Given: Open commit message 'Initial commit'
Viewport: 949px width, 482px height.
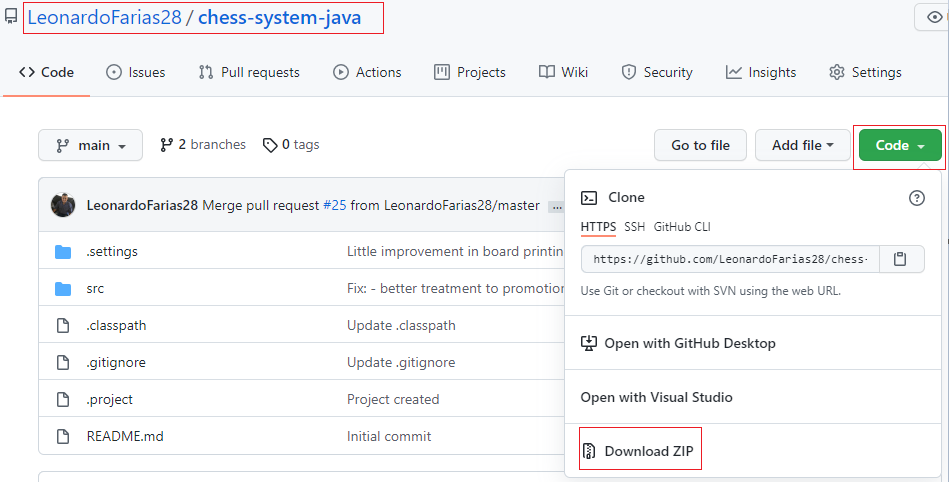Looking at the screenshot, I should (x=389, y=436).
